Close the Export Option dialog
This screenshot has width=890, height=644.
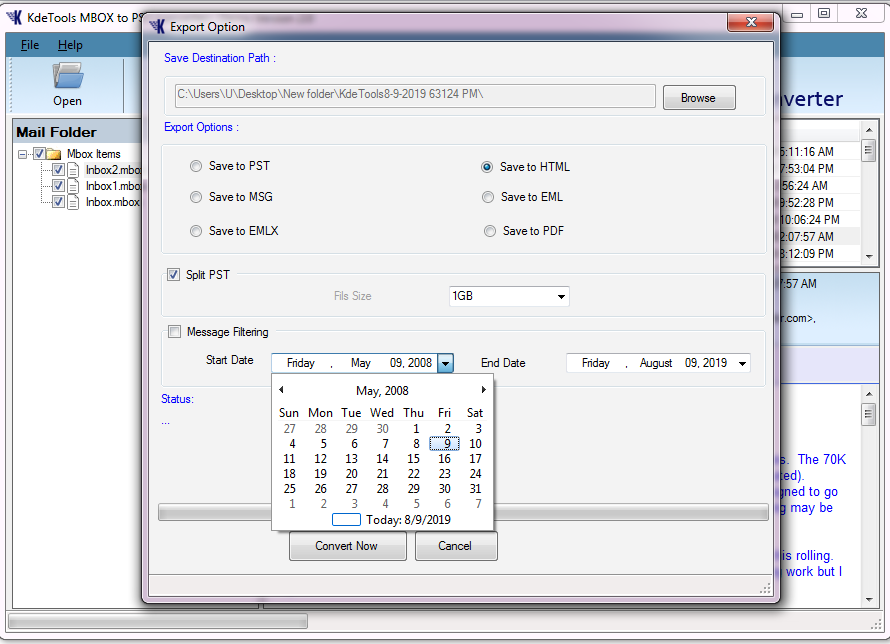(x=753, y=22)
